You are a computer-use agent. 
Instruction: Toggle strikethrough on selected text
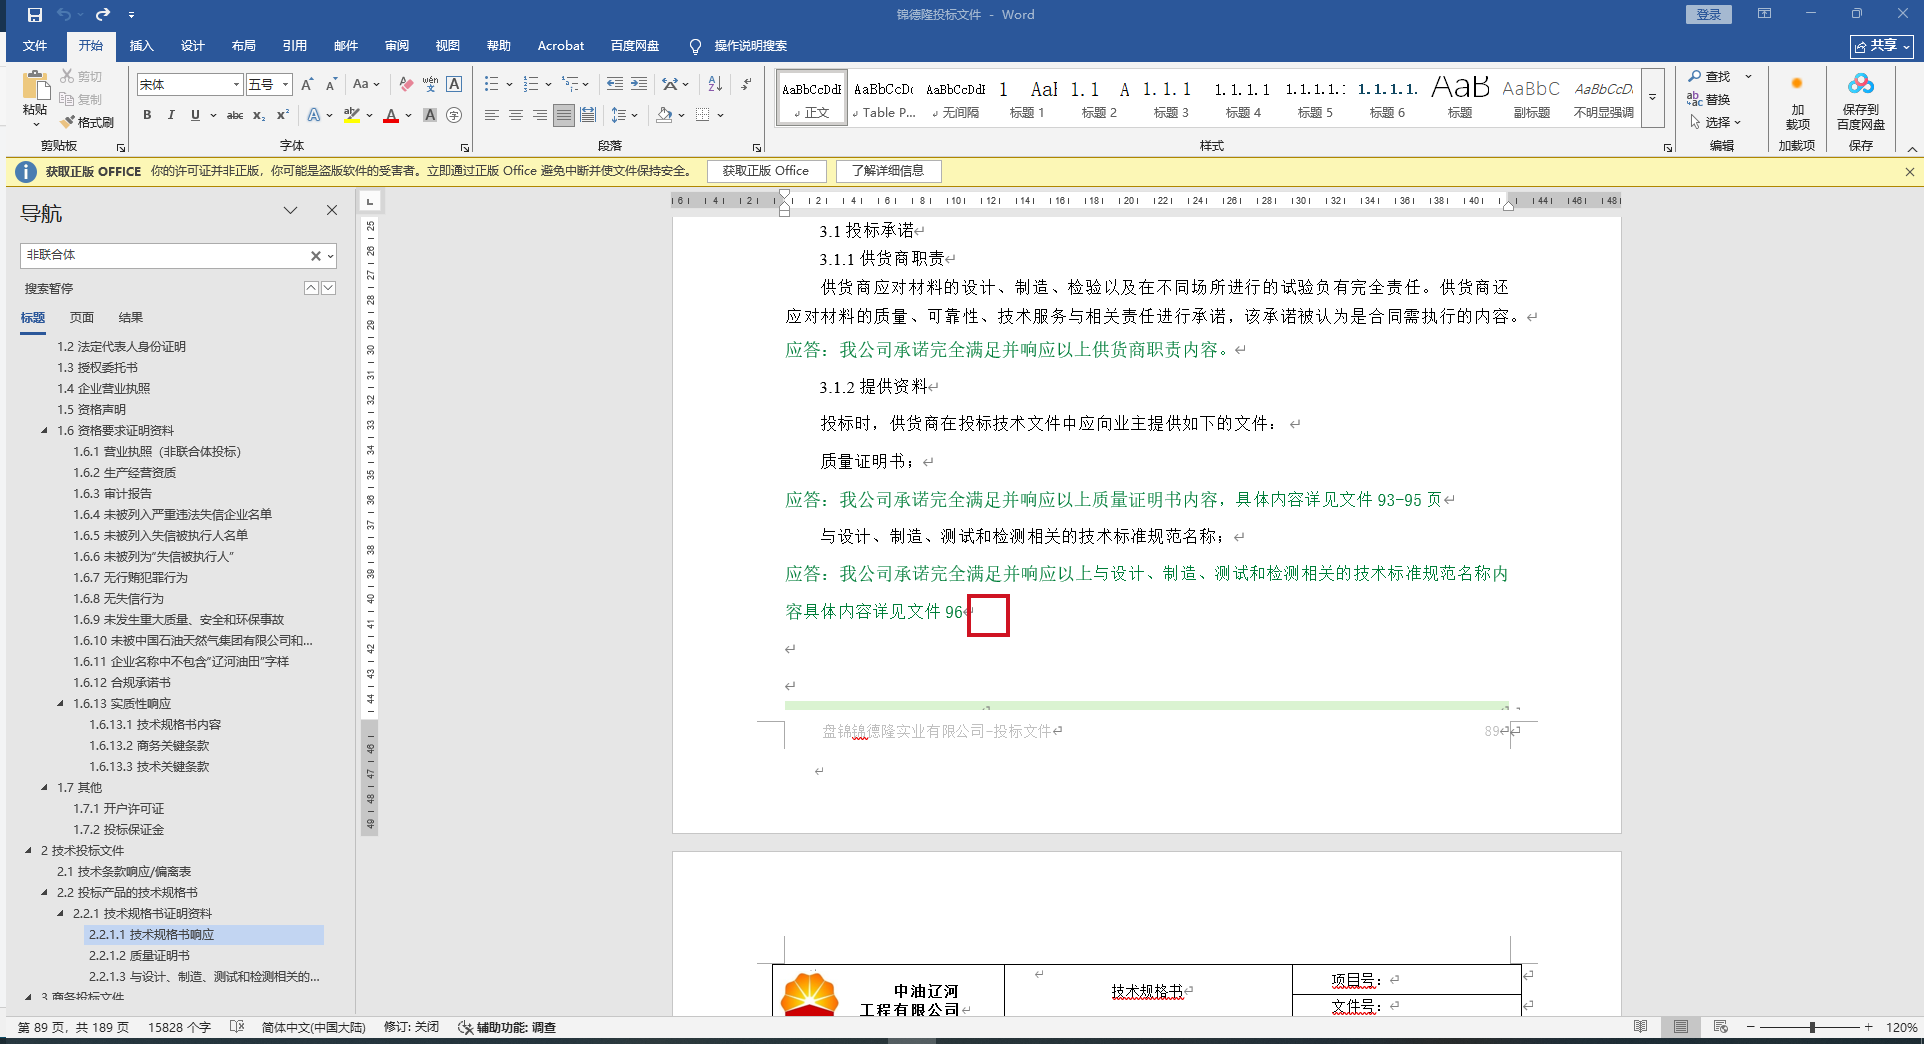pyautogui.click(x=235, y=115)
